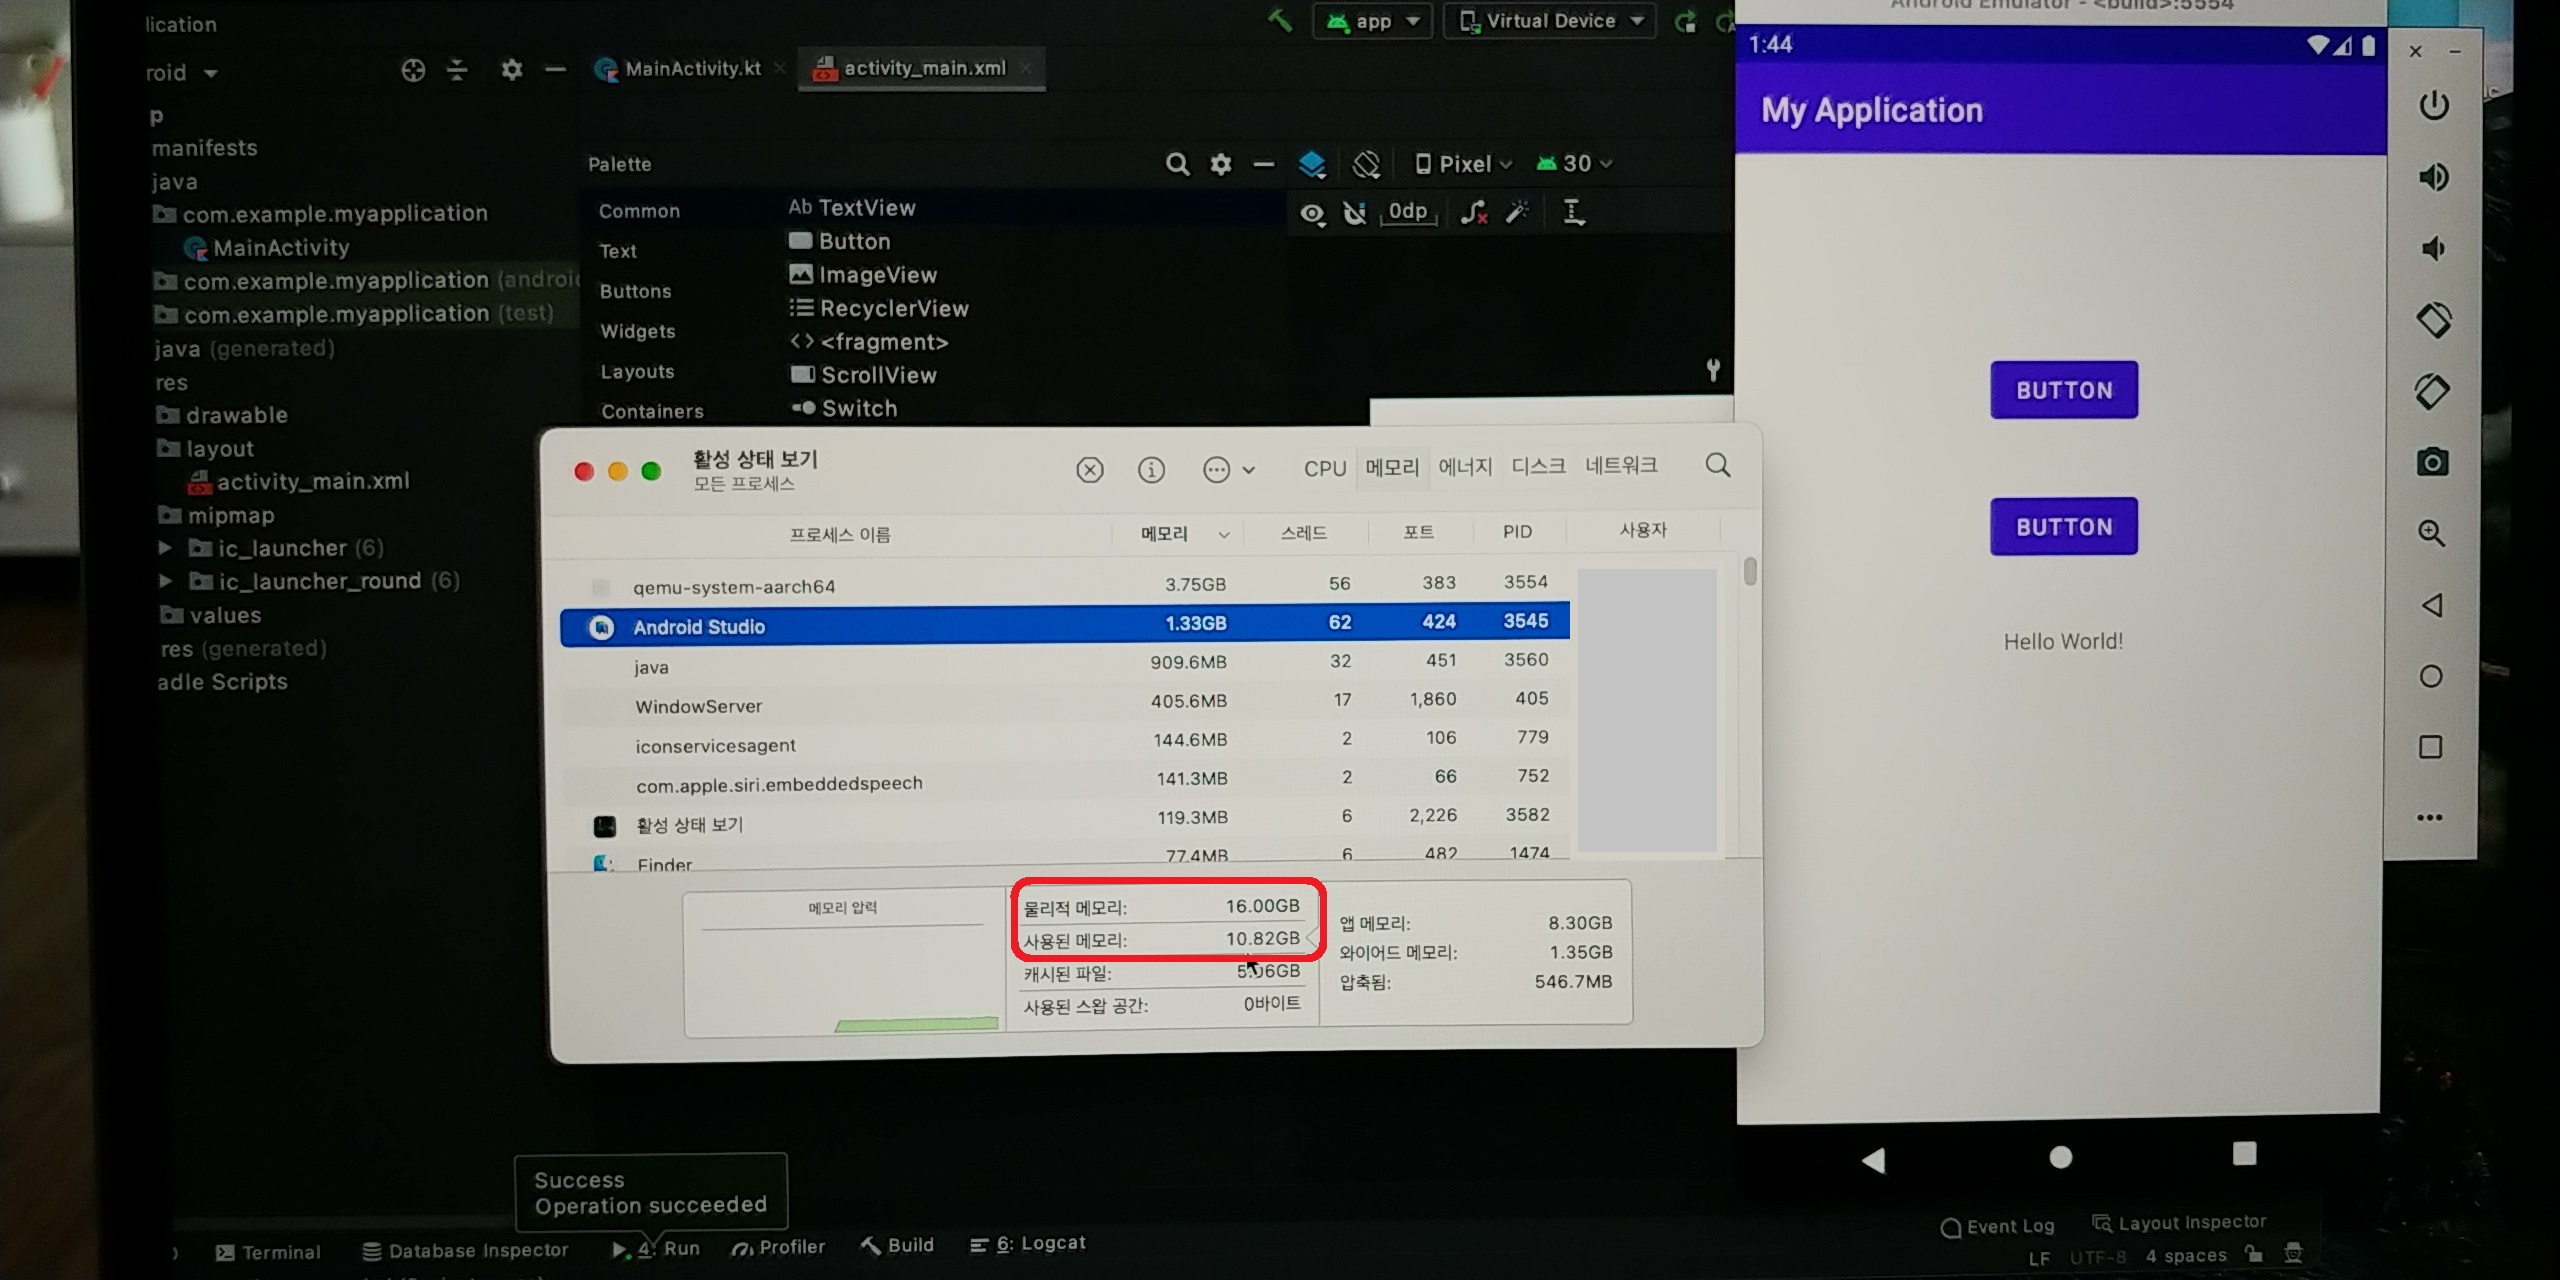The width and height of the screenshot is (2560, 1280).
Task: Open API level 30 dropdown
Action: (1574, 163)
